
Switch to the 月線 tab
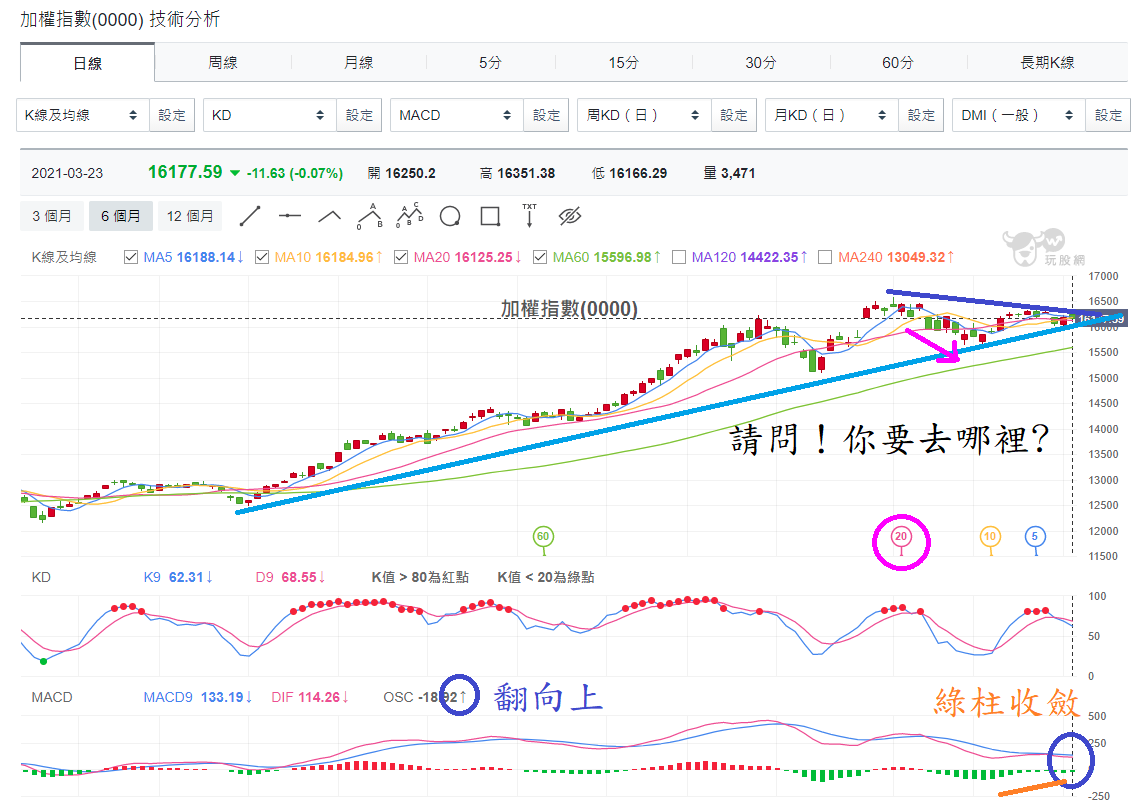click(358, 63)
